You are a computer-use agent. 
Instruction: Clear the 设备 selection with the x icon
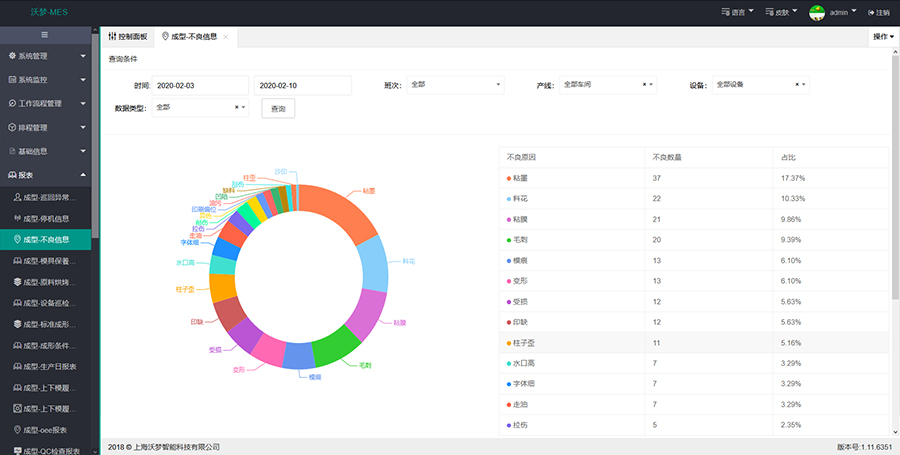click(x=797, y=85)
